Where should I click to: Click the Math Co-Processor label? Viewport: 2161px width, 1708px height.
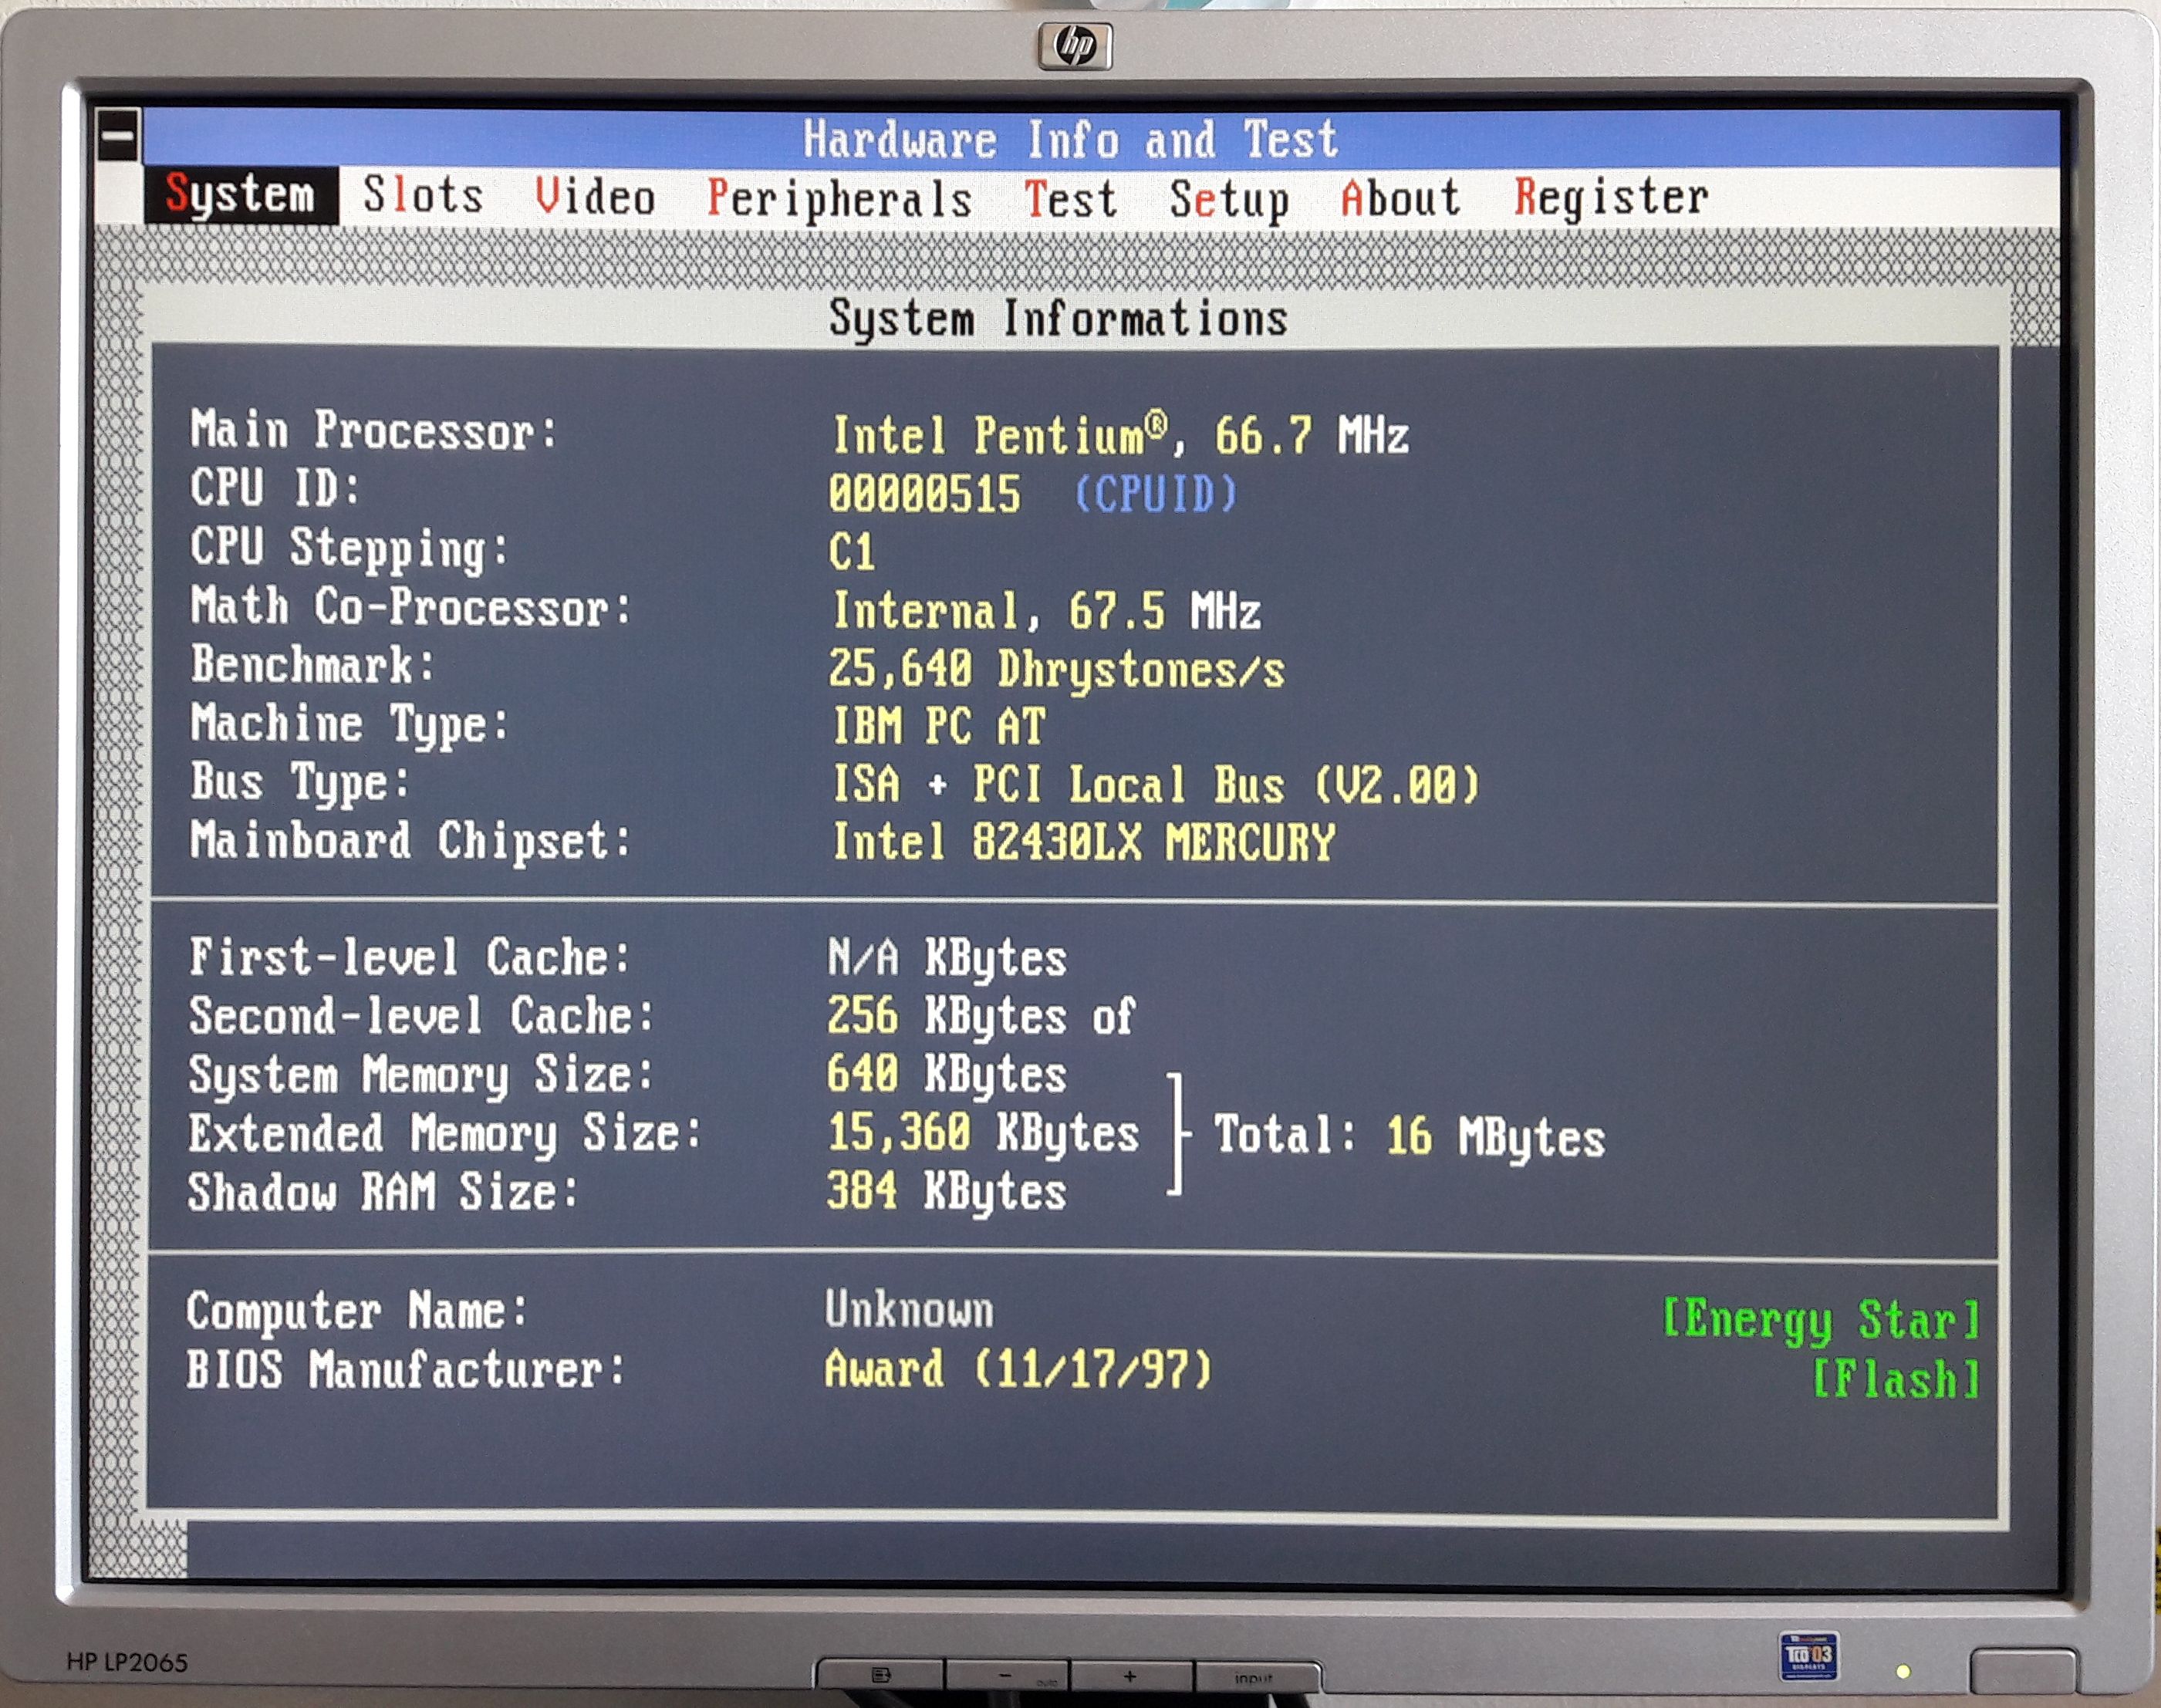coord(411,607)
